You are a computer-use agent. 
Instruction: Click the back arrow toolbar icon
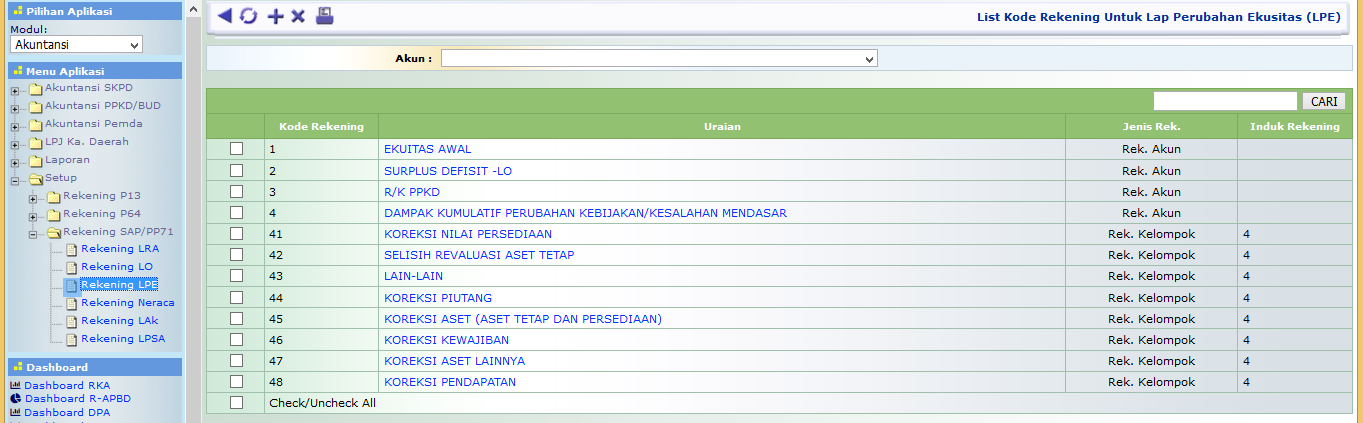click(x=224, y=16)
